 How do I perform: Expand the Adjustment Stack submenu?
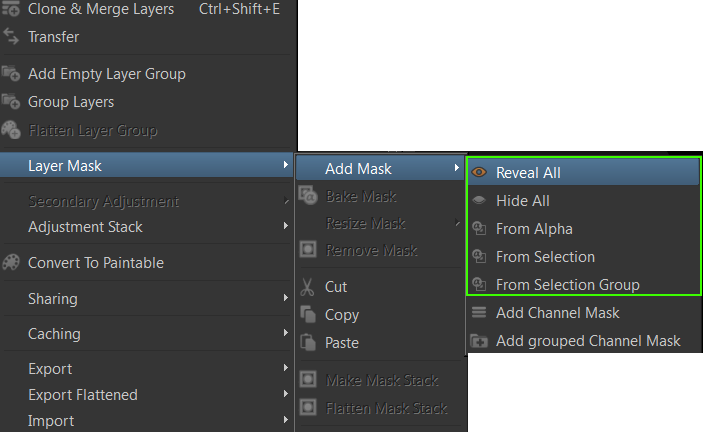point(286,227)
